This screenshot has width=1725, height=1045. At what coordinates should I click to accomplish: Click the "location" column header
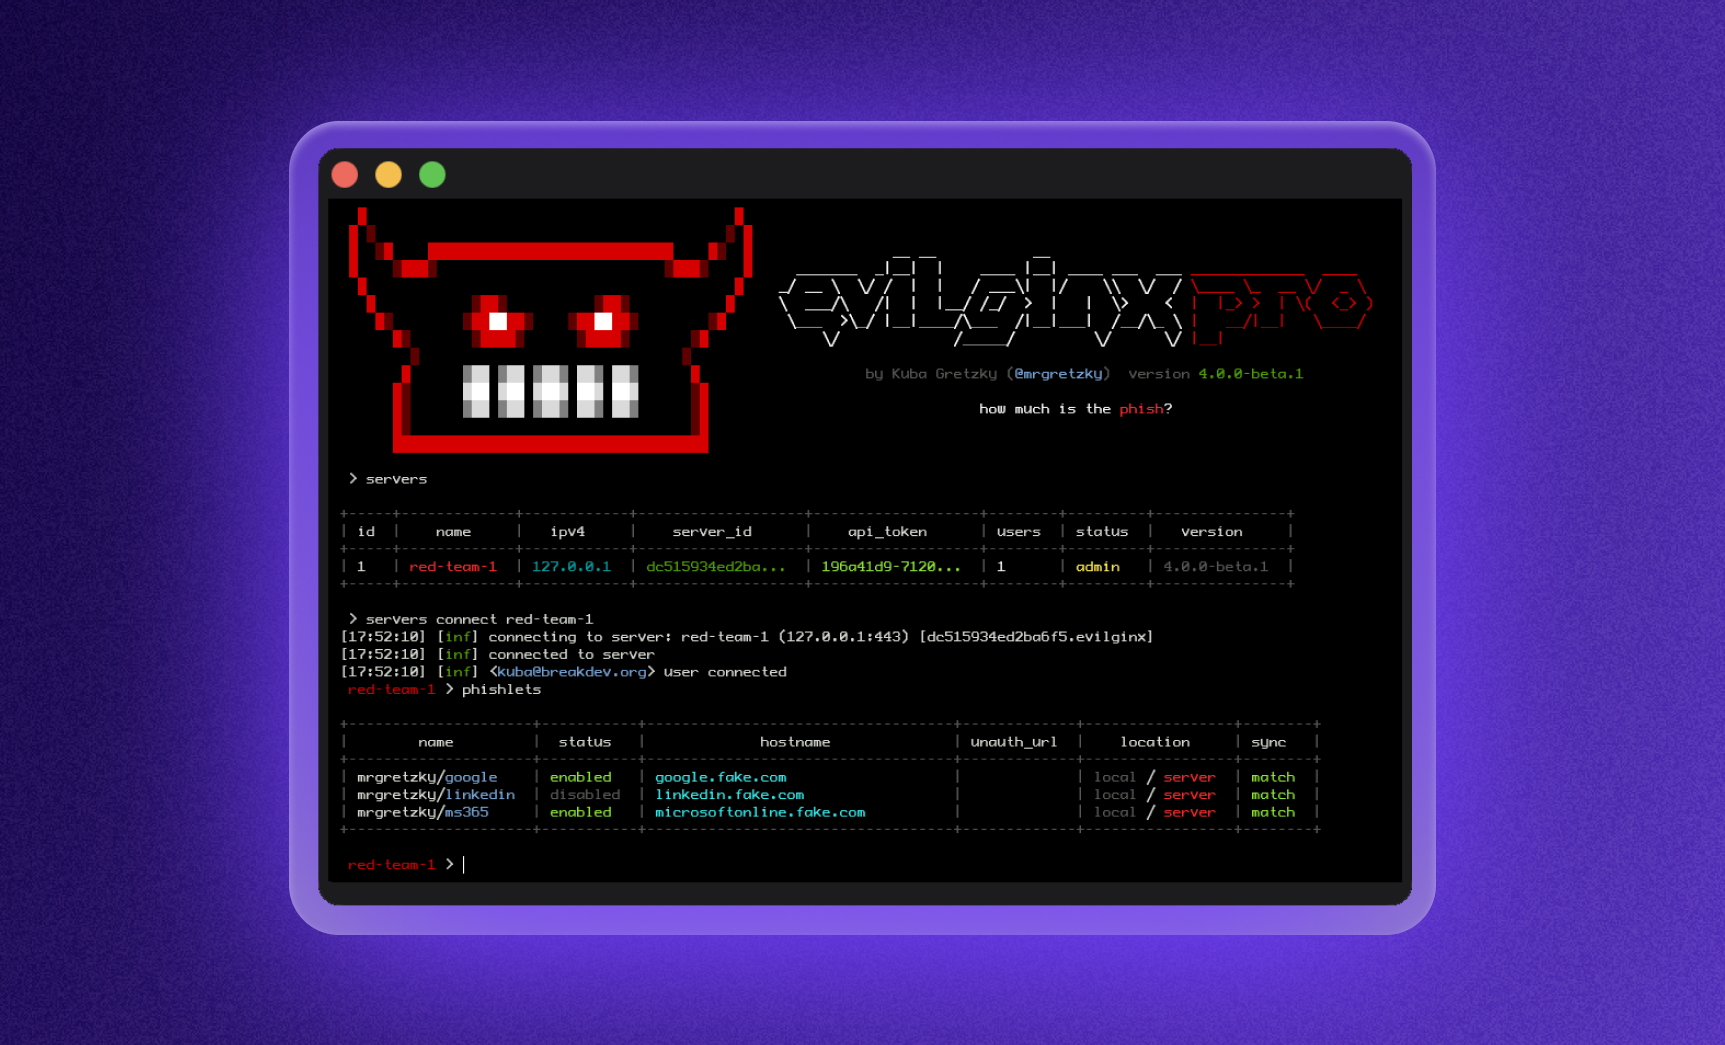pyautogui.click(x=1155, y=742)
